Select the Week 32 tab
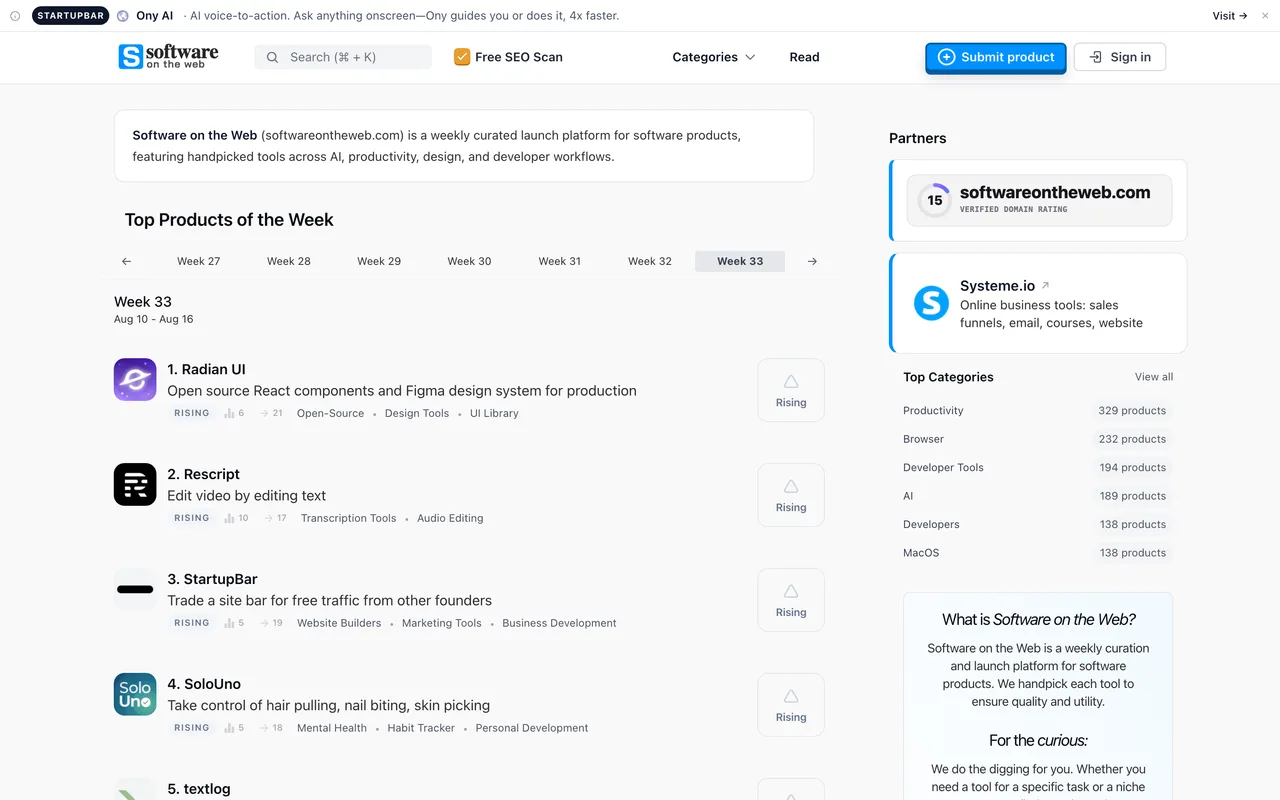 pos(650,261)
